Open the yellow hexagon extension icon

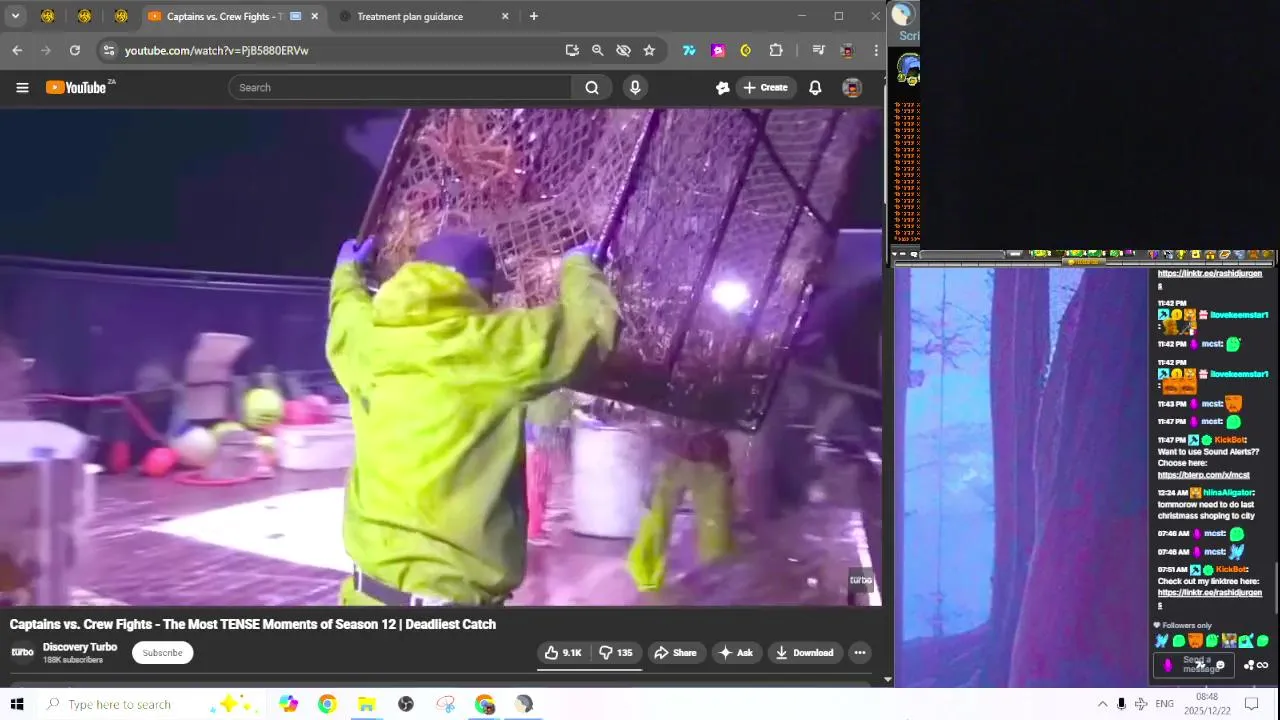pyautogui.click(x=746, y=50)
